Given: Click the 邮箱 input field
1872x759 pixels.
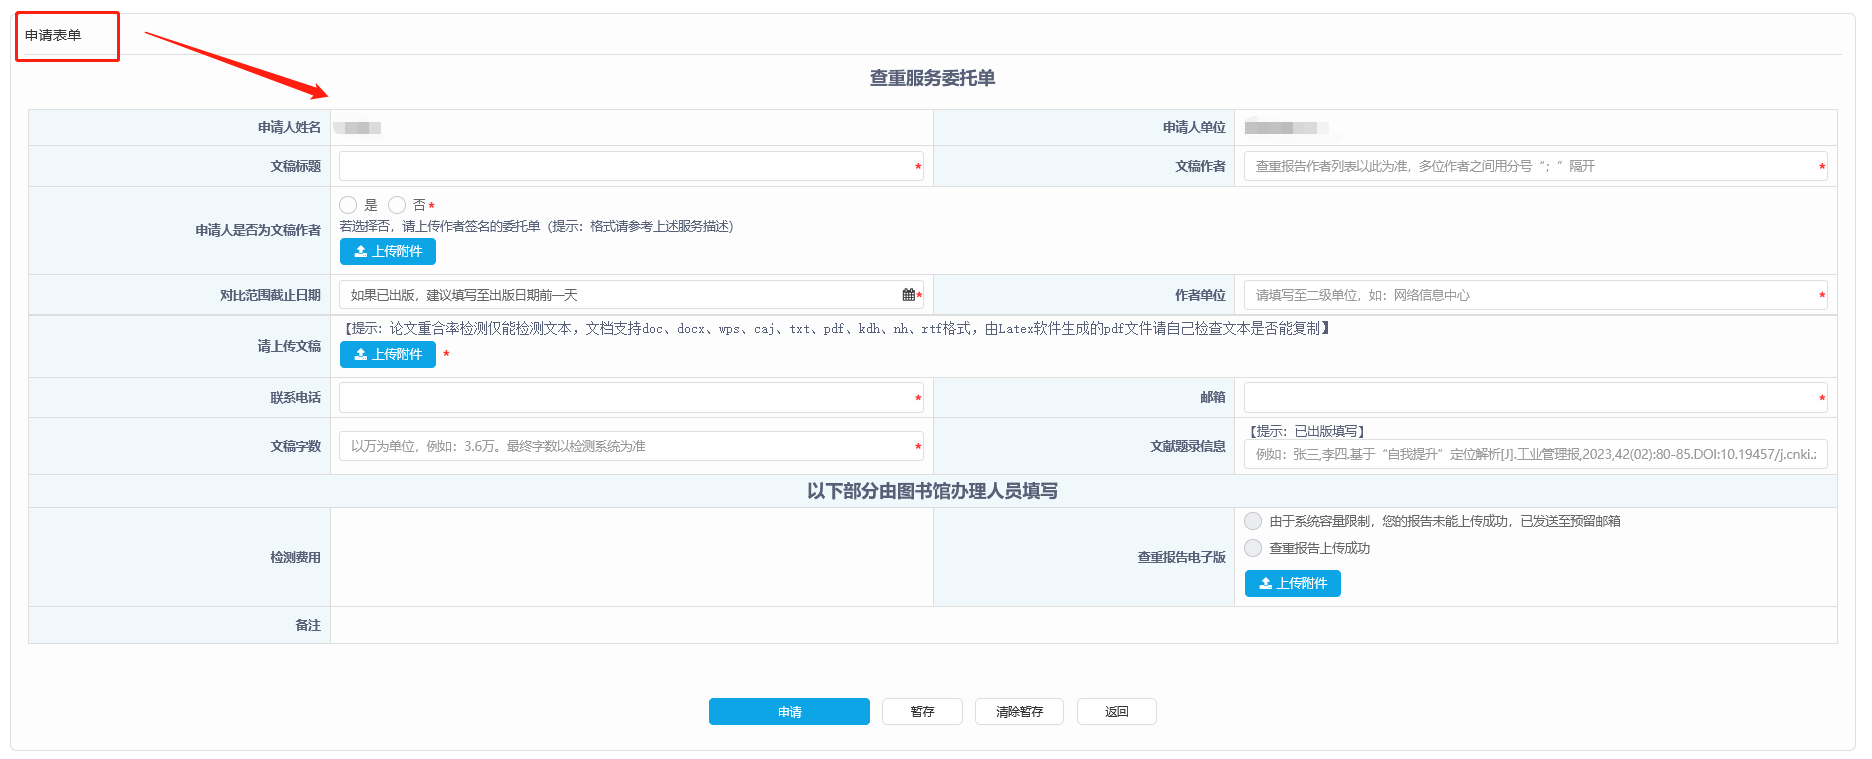Looking at the screenshot, I should (1530, 398).
